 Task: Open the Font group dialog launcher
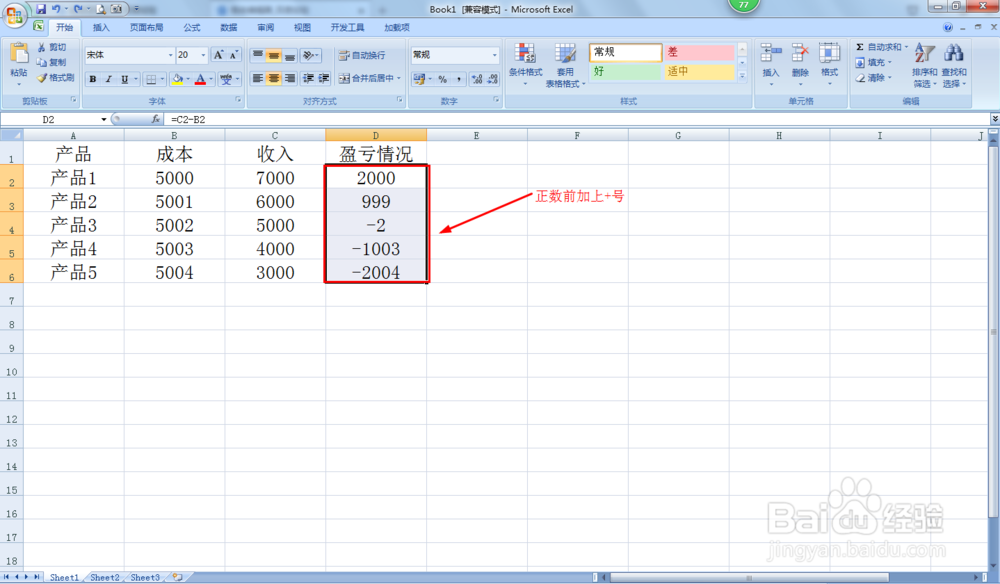click(x=239, y=100)
